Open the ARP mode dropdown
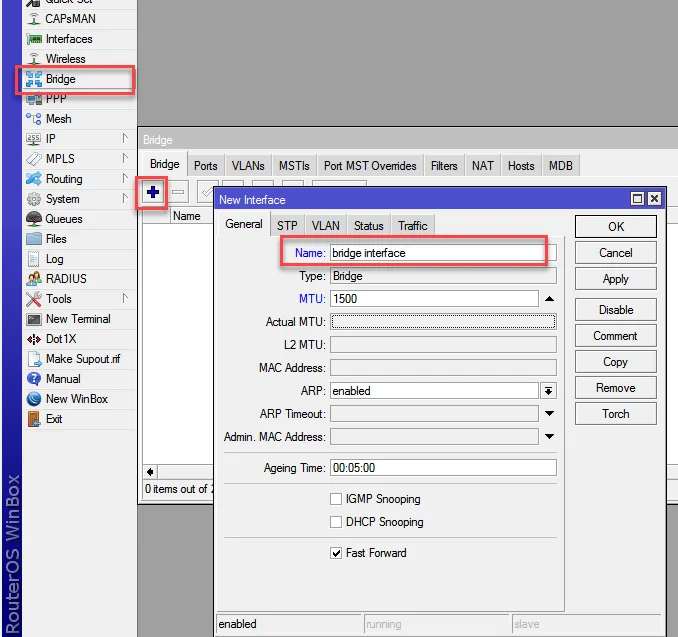678x637 pixels. coord(549,391)
